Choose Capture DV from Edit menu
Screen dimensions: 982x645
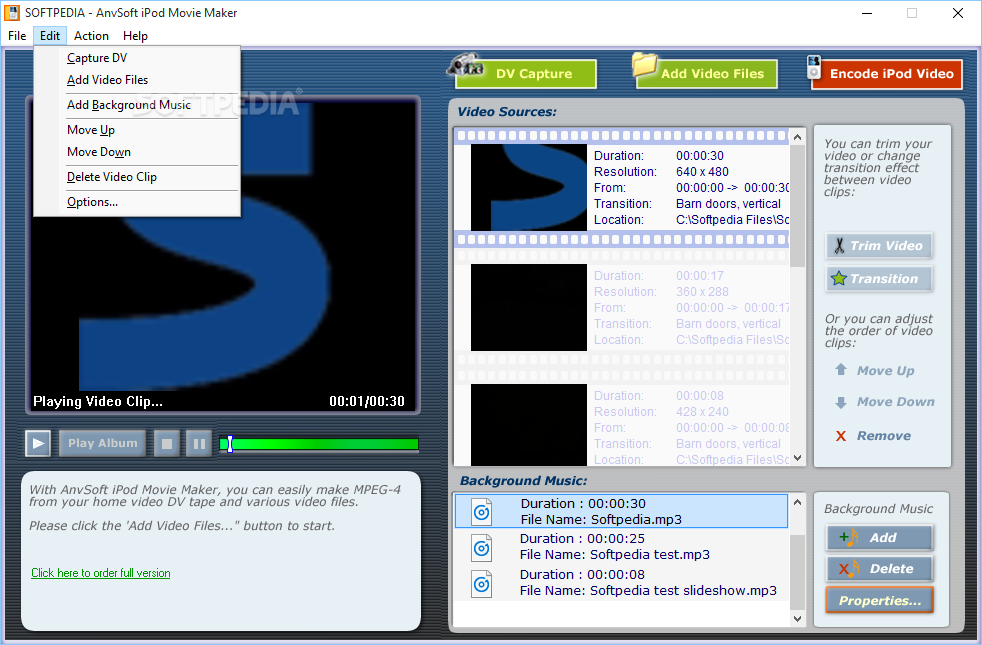click(x=137, y=58)
